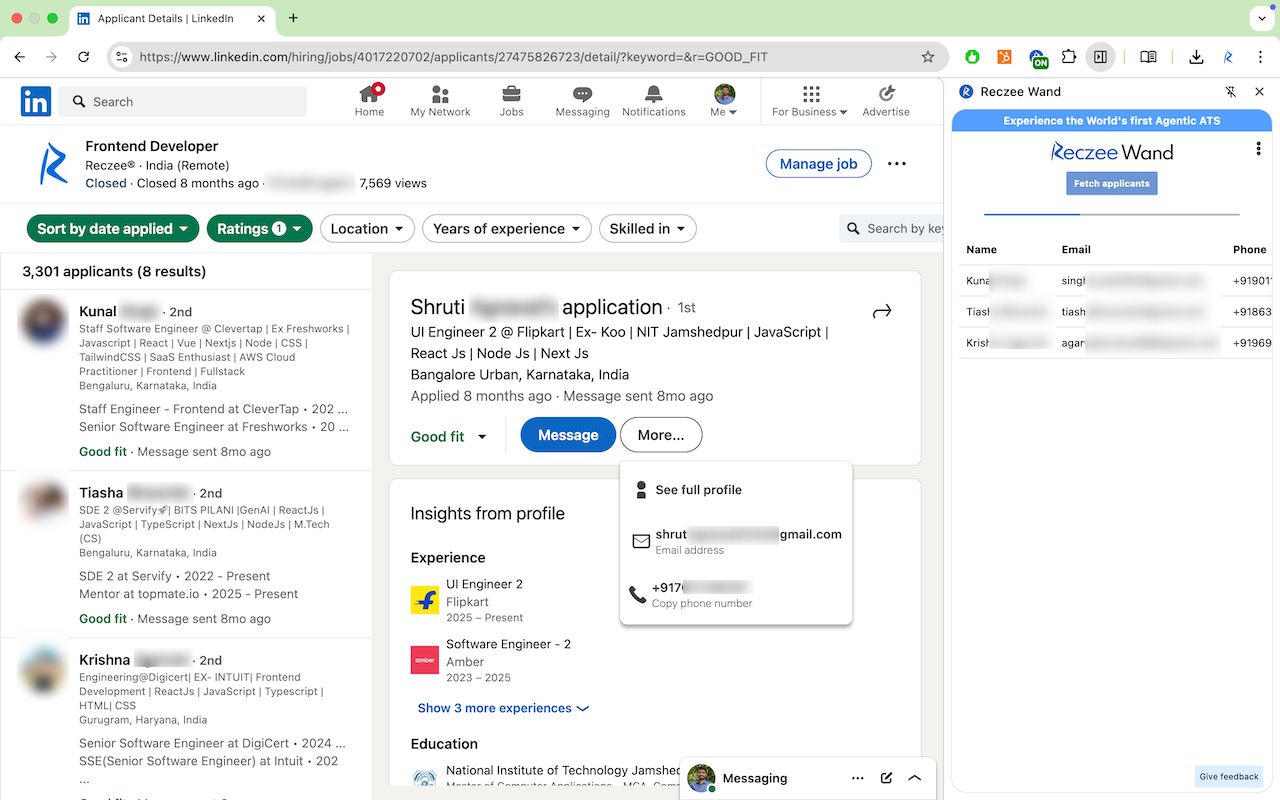Open the Sort by date applied dropdown

(113, 229)
